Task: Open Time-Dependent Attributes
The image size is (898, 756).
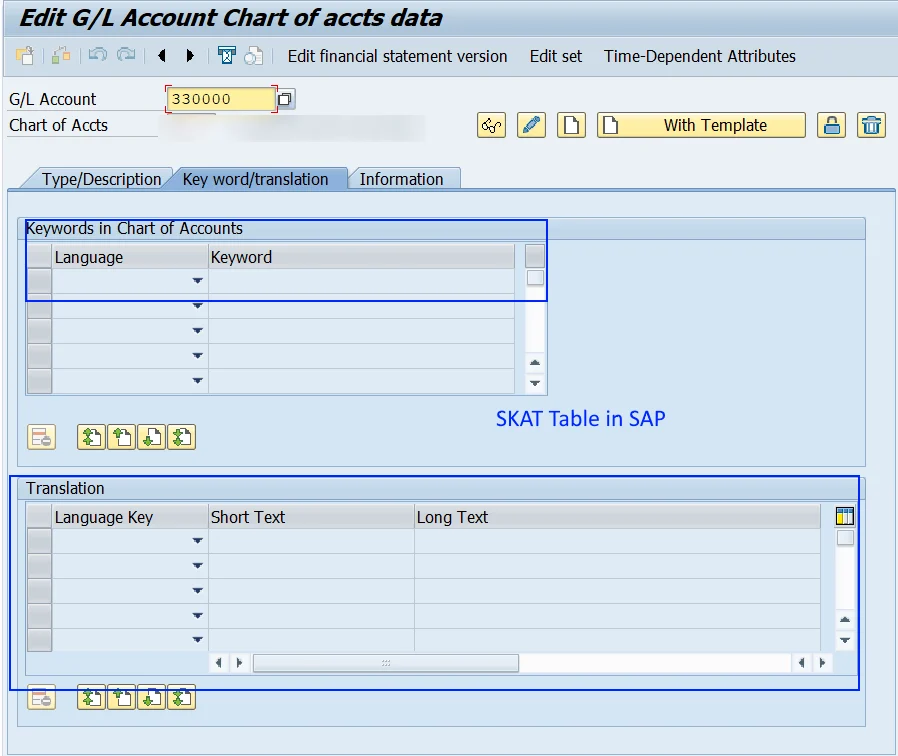Action: (x=699, y=56)
